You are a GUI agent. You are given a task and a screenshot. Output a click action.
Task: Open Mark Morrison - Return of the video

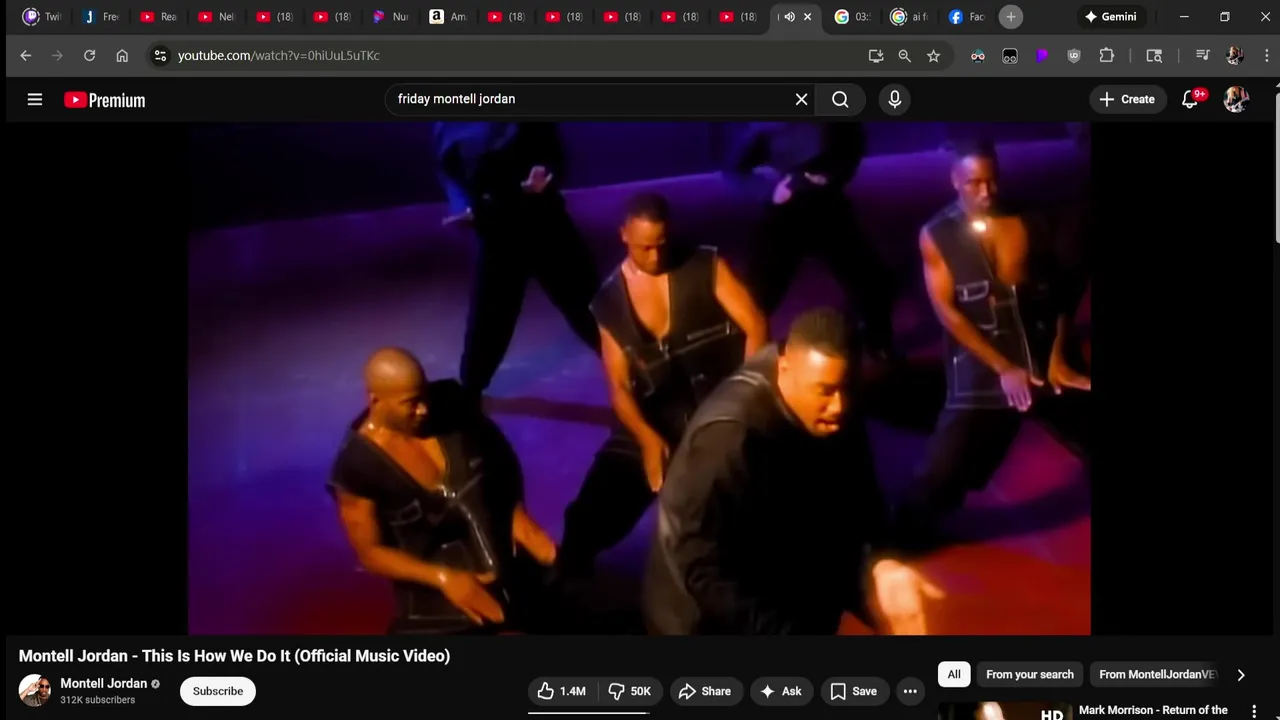click(x=1153, y=710)
